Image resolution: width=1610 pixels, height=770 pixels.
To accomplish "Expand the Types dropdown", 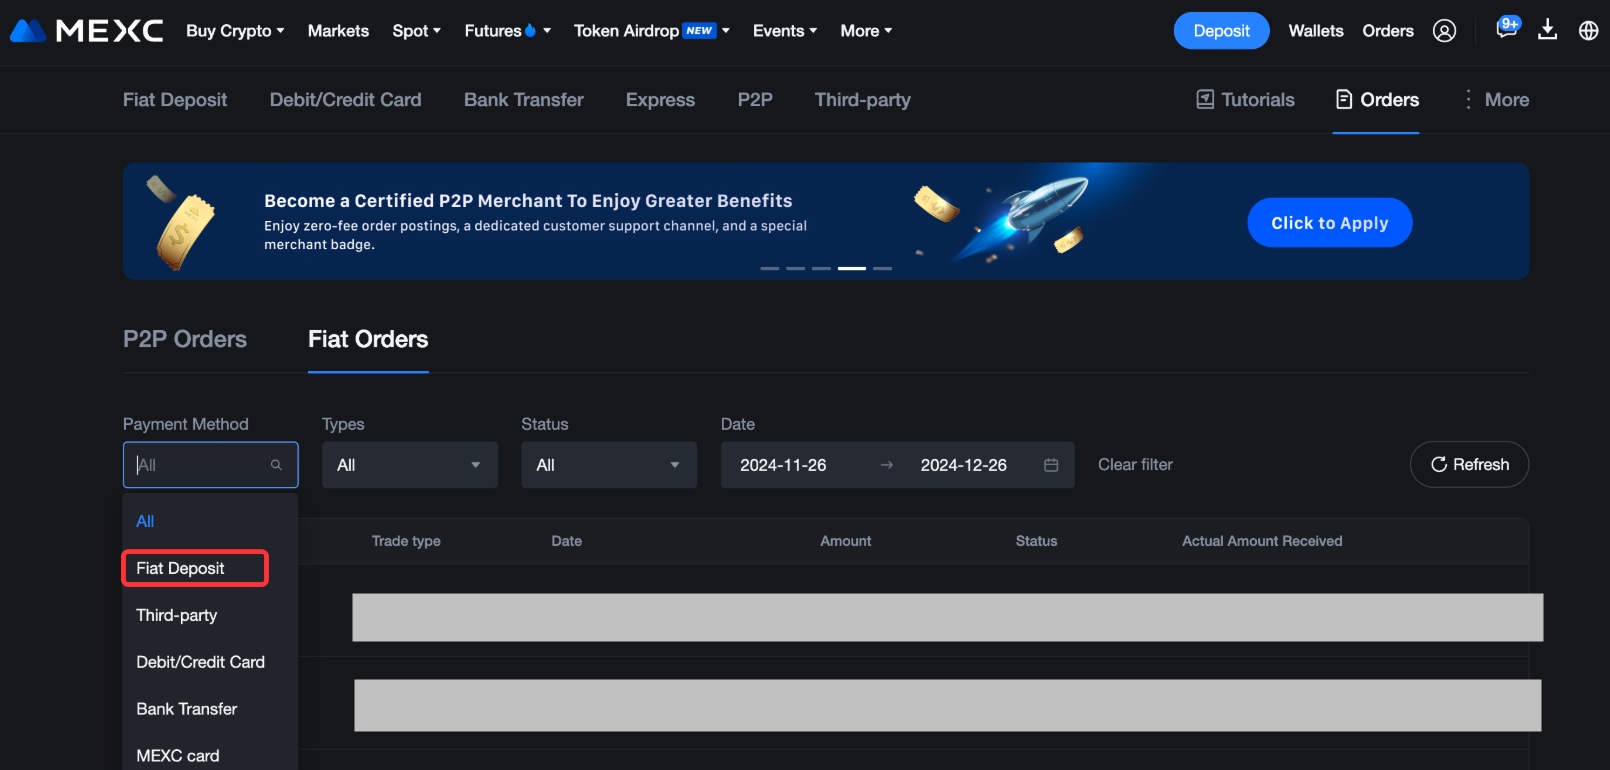I will tap(409, 465).
